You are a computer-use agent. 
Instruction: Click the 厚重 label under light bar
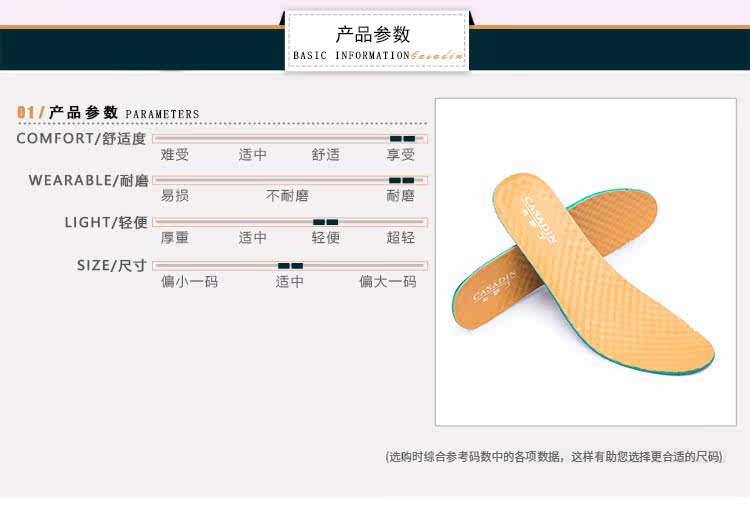pos(175,237)
